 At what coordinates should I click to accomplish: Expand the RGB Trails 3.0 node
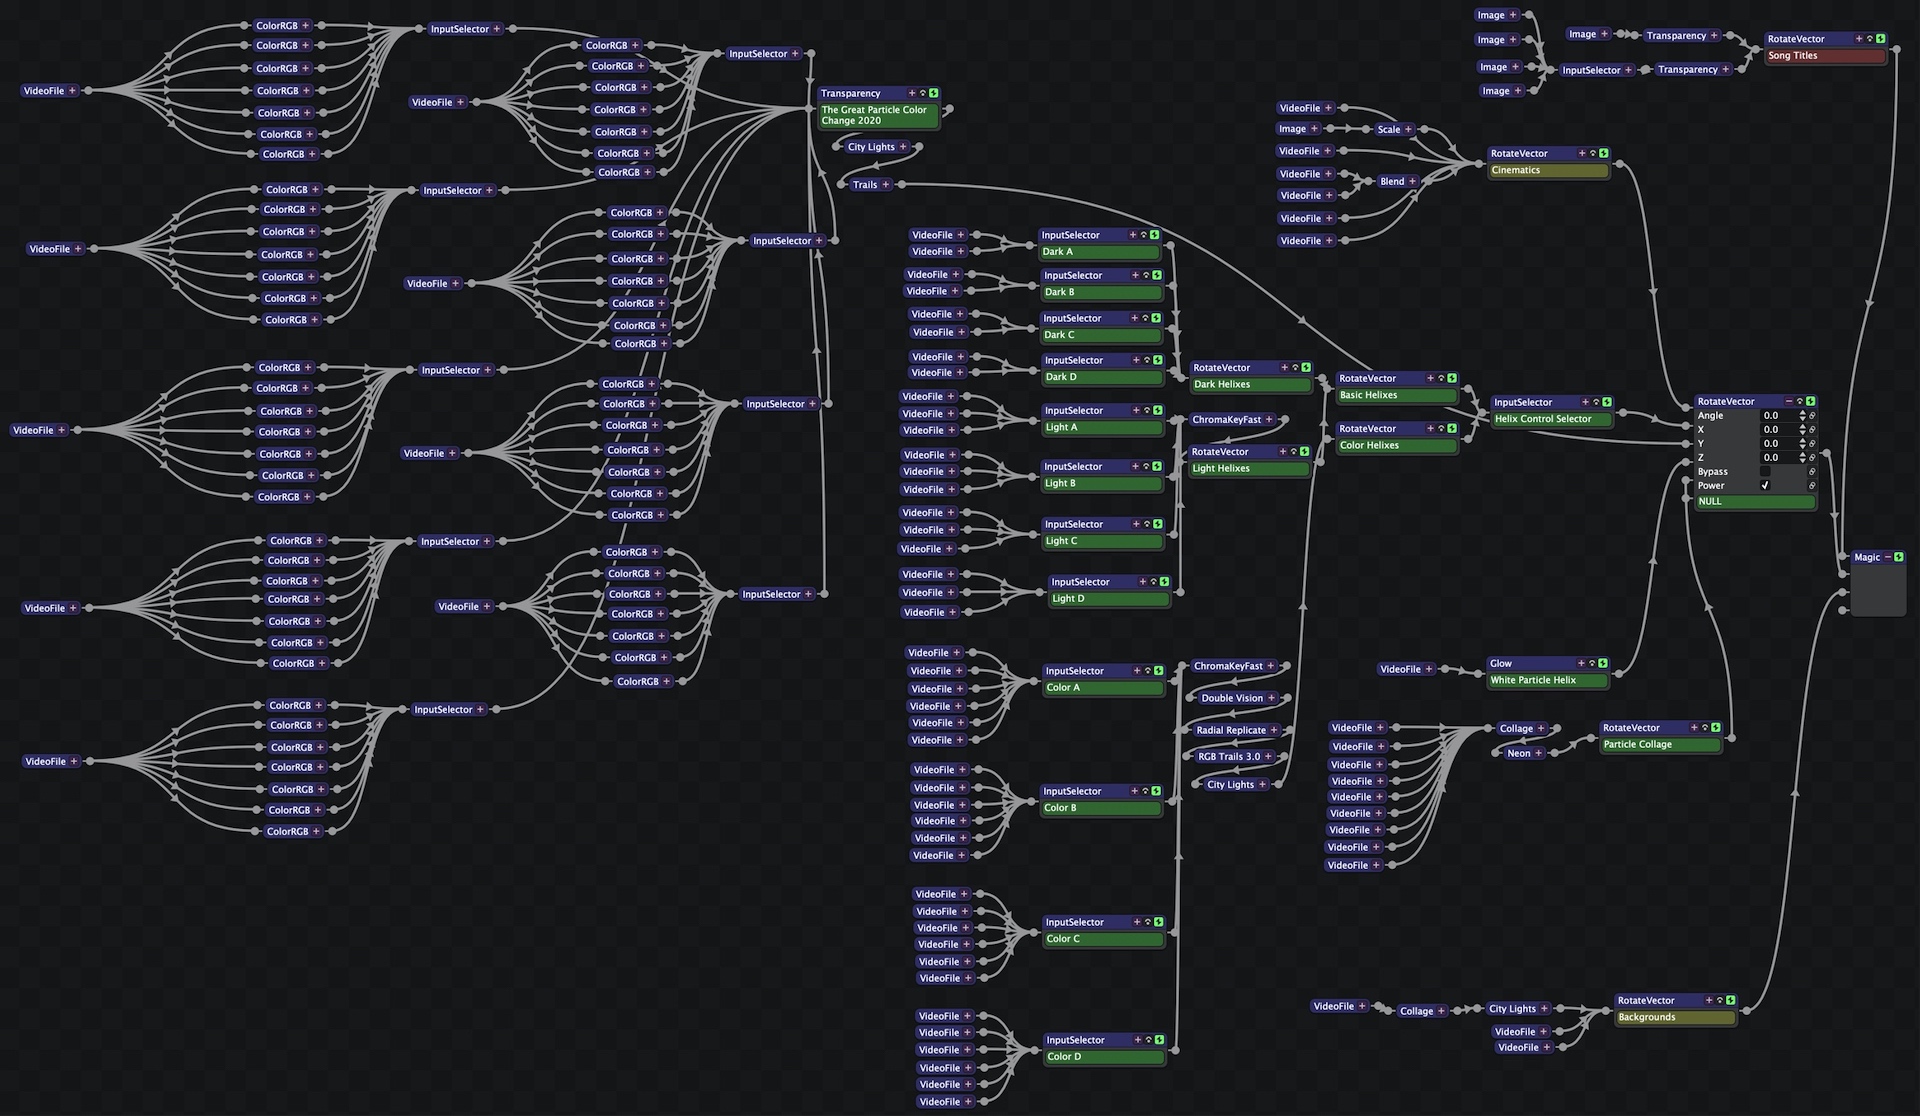[x=1268, y=756]
